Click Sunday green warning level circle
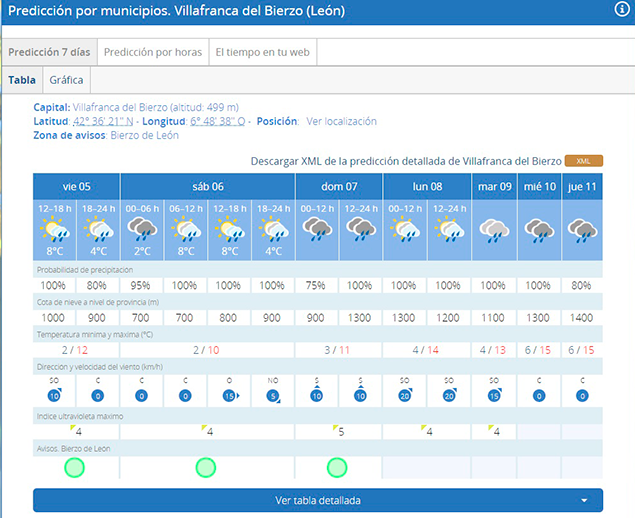This screenshot has width=635, height=518. pos(339,467)
